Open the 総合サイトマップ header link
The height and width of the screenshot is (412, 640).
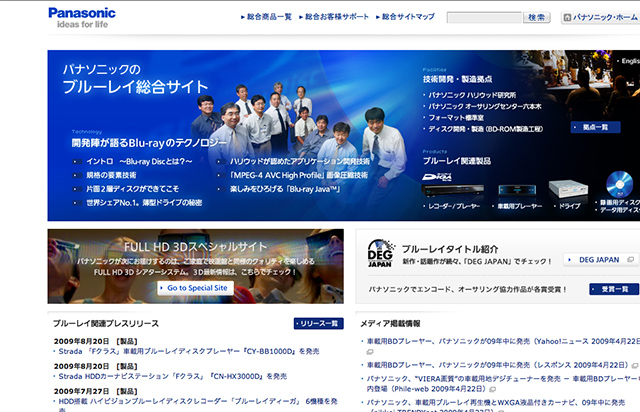[x=405, y=17]
